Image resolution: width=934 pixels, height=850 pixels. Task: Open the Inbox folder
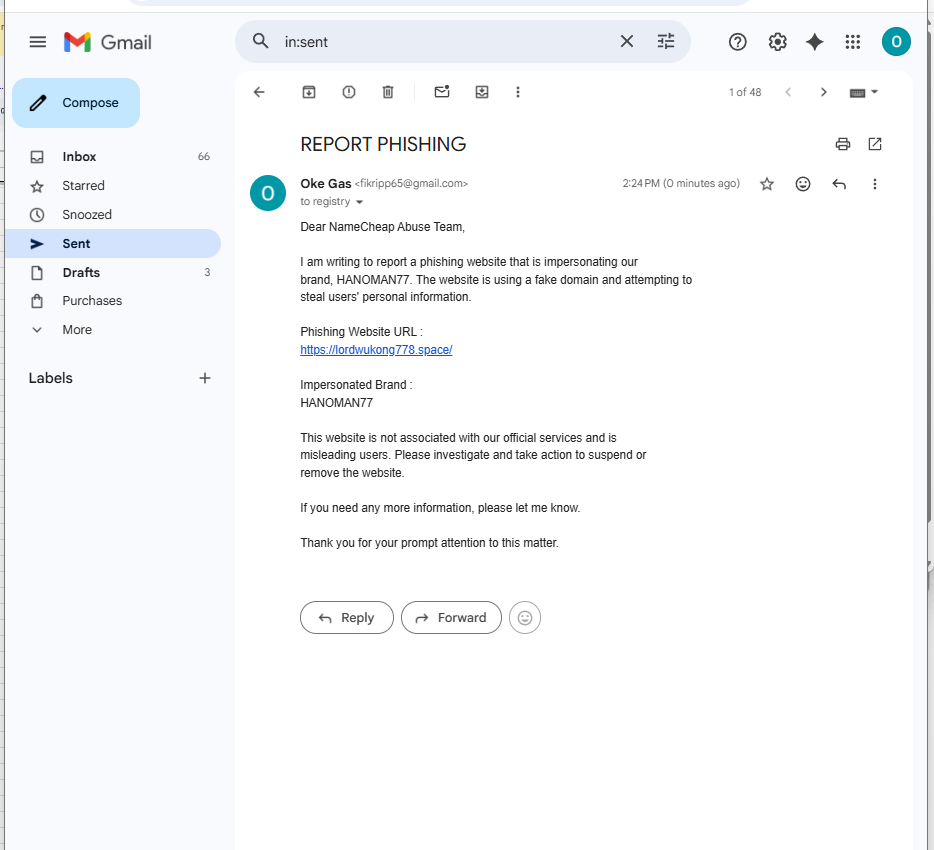[x=113, y=157]
